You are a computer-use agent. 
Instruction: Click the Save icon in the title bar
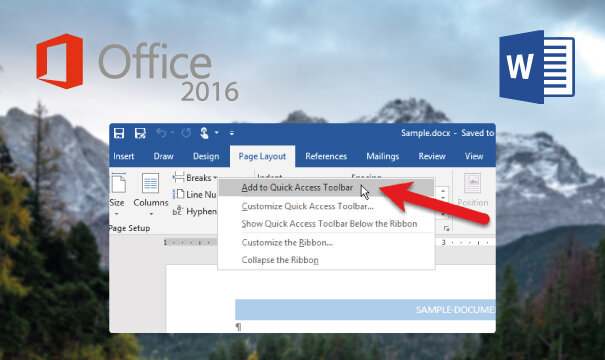click(119, 133)
